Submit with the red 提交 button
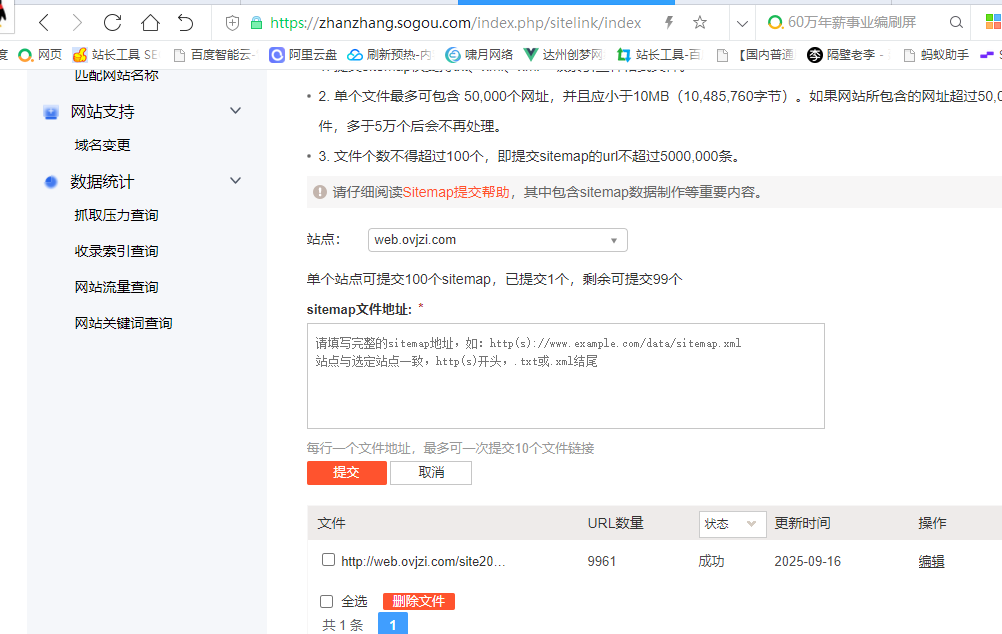This screenshot has height=634, width=1002. point(346,472)
